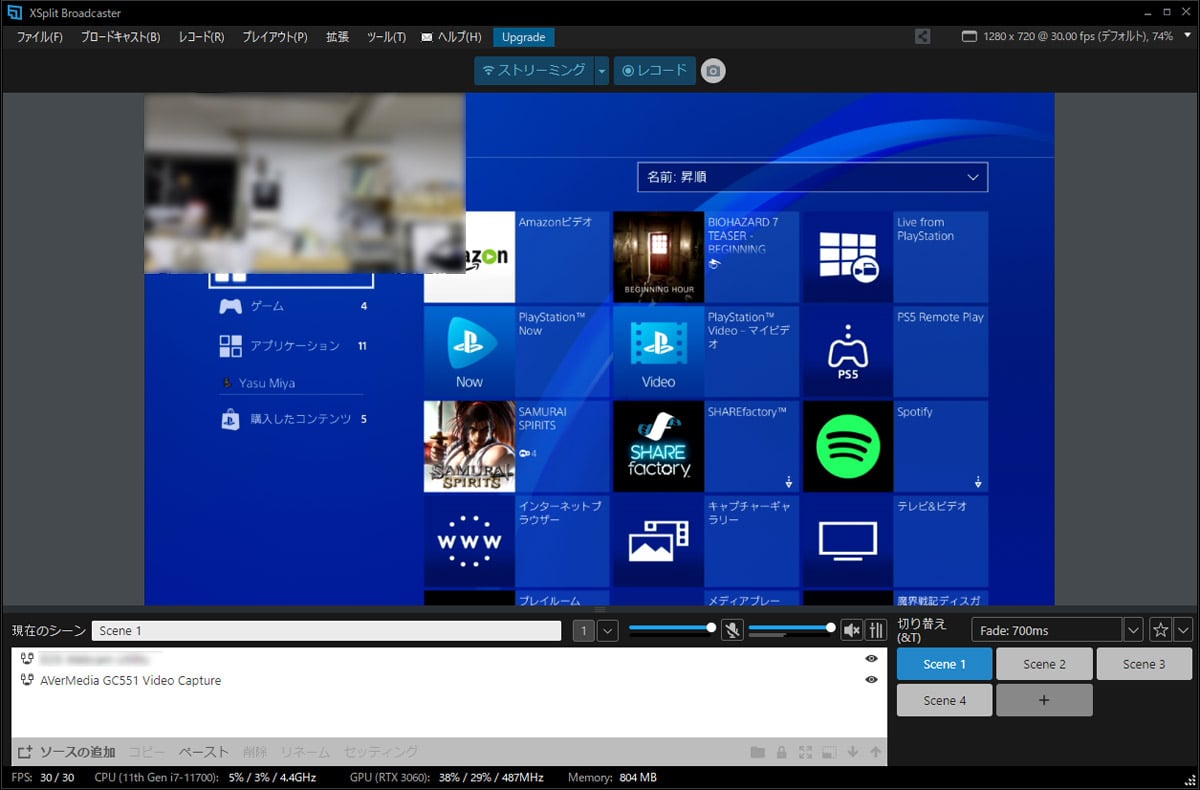Click the folder icon in the source toolbar

pos(758,752)
